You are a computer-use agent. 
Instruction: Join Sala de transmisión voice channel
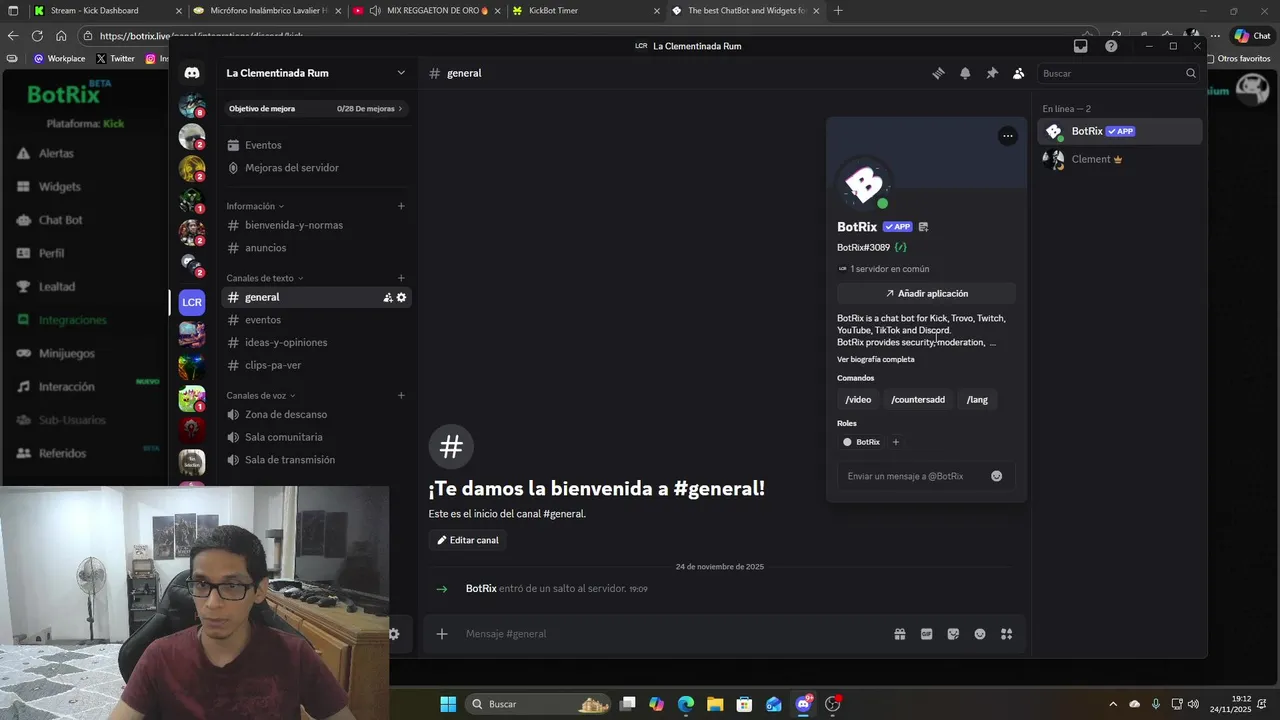[x=315, y=460]
